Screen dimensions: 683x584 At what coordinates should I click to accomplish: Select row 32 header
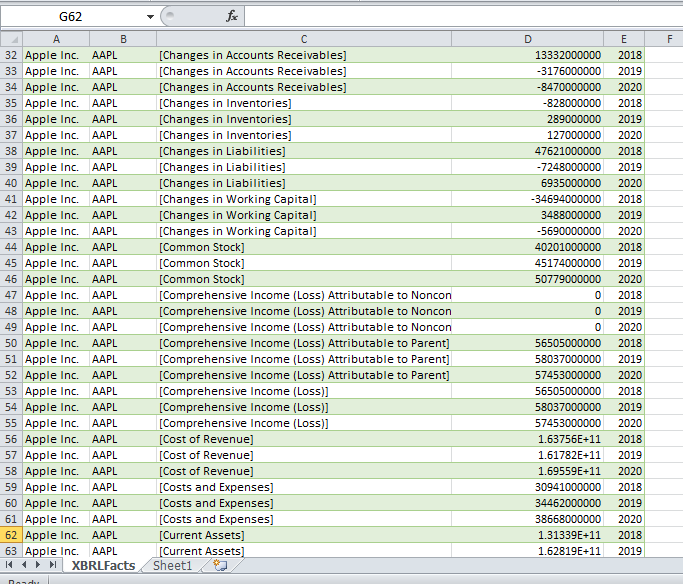(x=11, y=55)
